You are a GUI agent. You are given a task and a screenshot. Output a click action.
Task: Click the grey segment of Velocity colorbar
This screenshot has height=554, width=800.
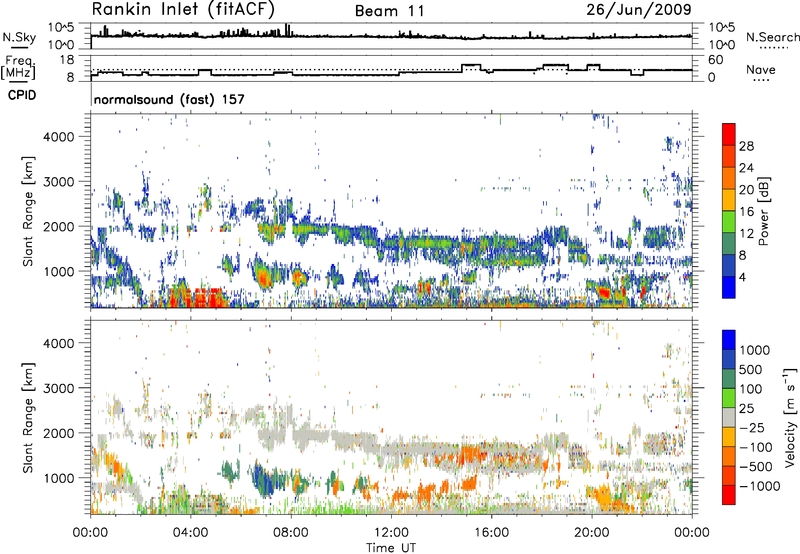(x=729, y=417)
